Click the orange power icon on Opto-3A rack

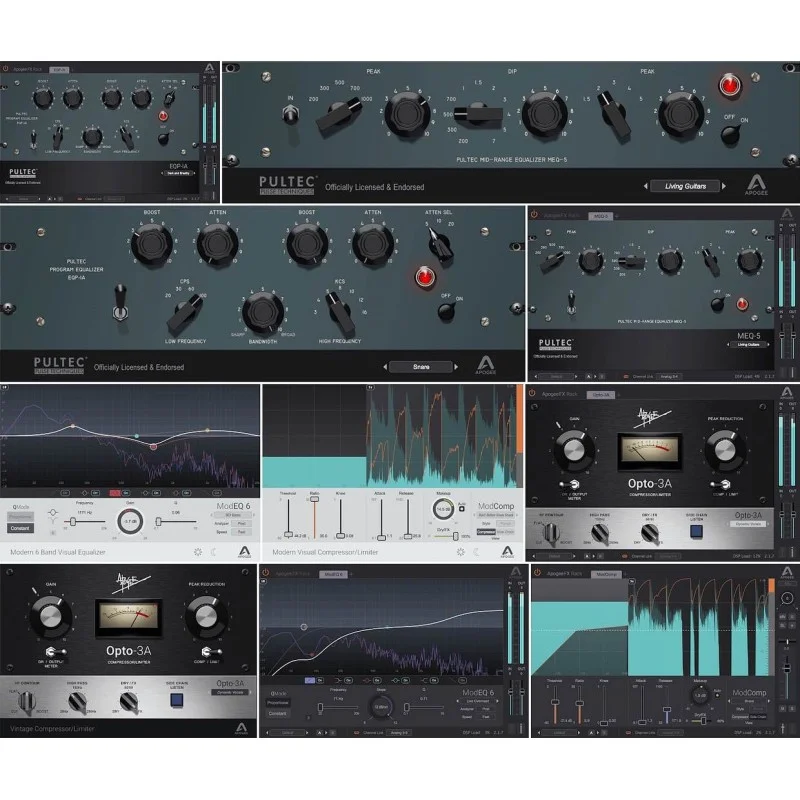click(532, 394)
